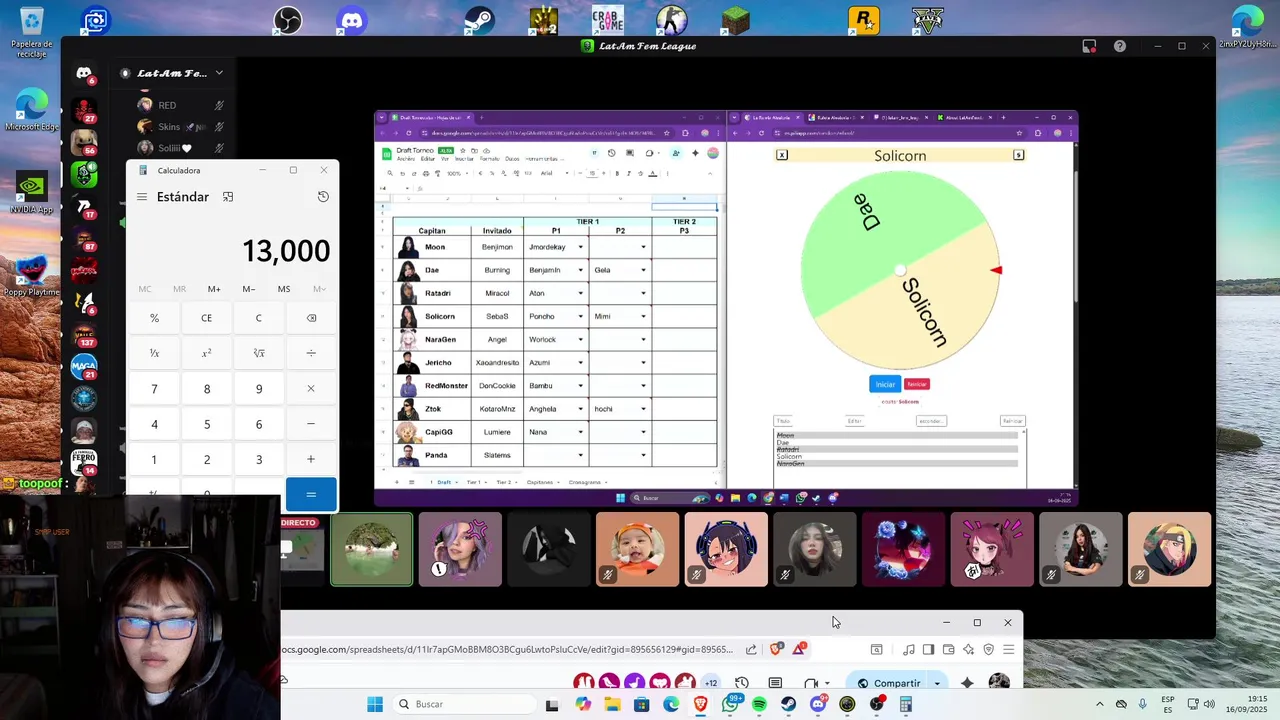
Task: Switch to Capitanes sheet tab
Action: [x=540, y=482]
